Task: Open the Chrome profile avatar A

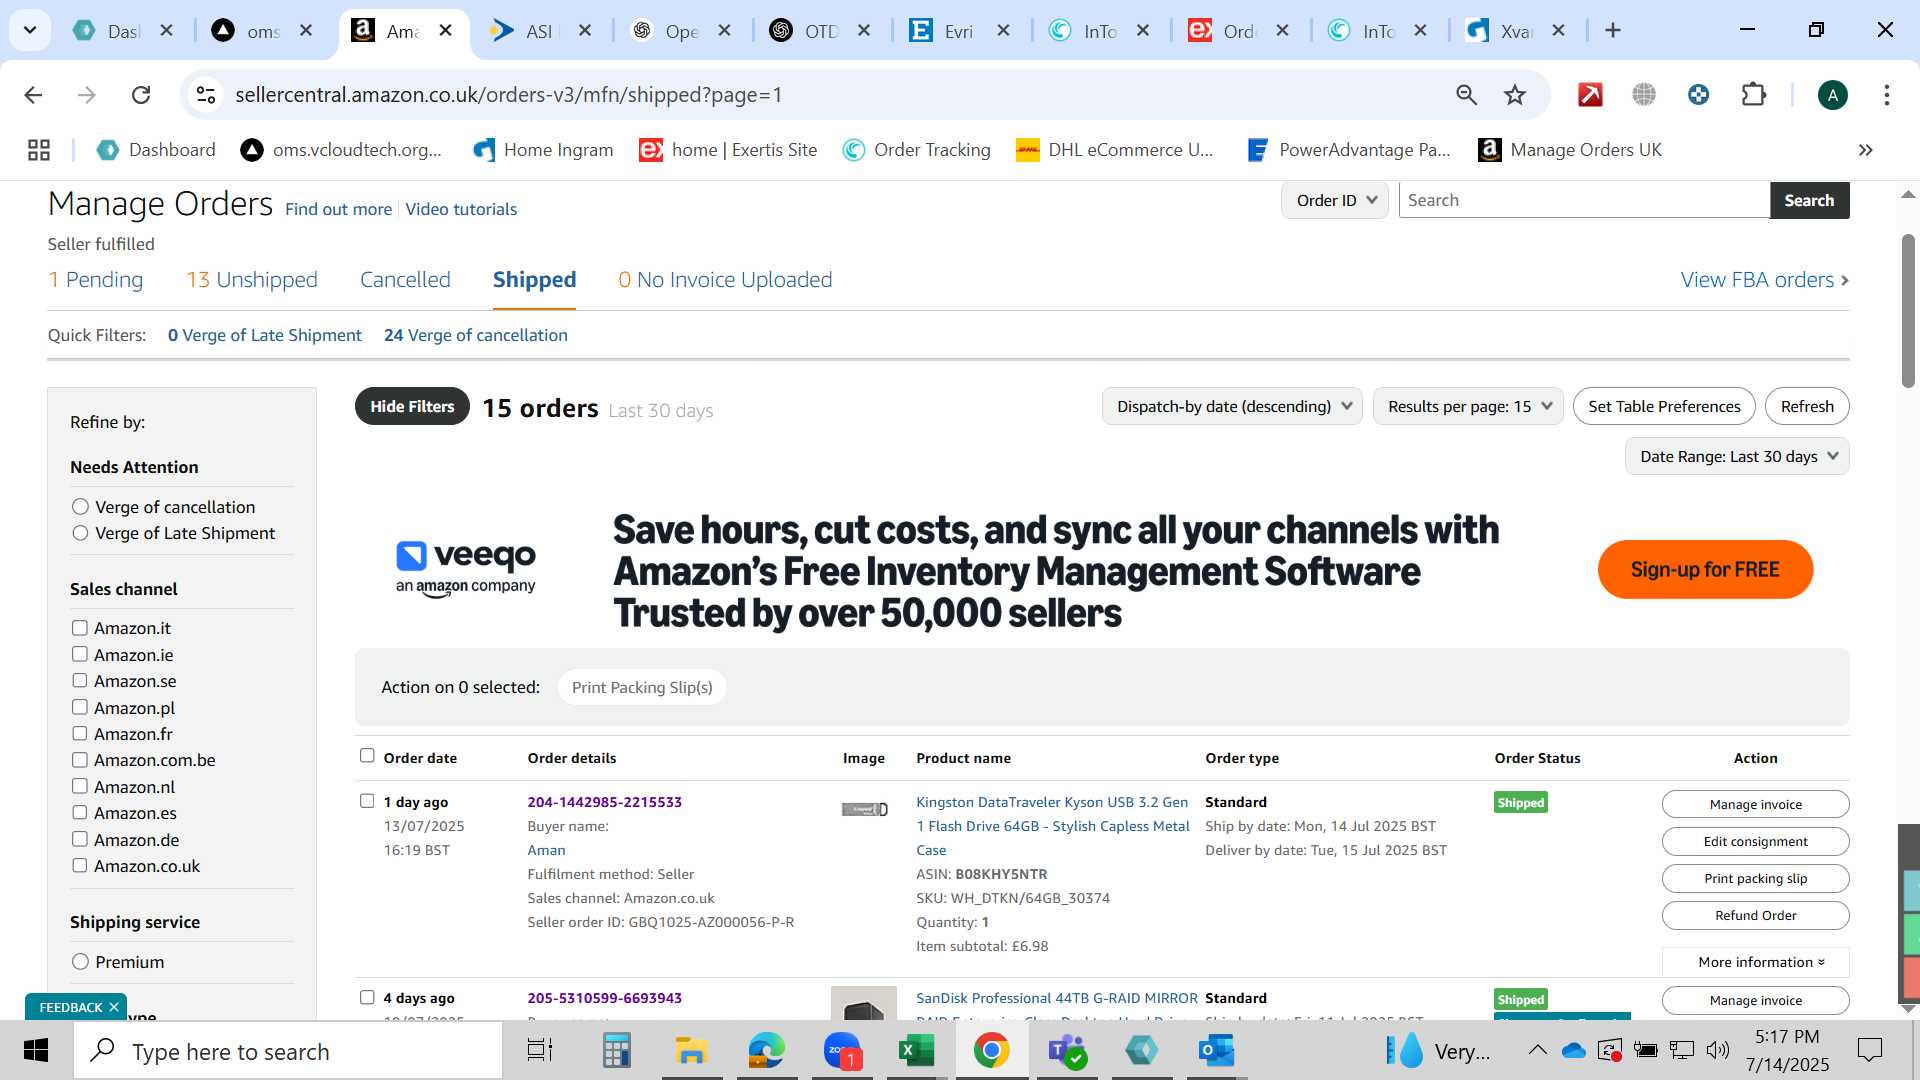Action: click(1832, 95)
